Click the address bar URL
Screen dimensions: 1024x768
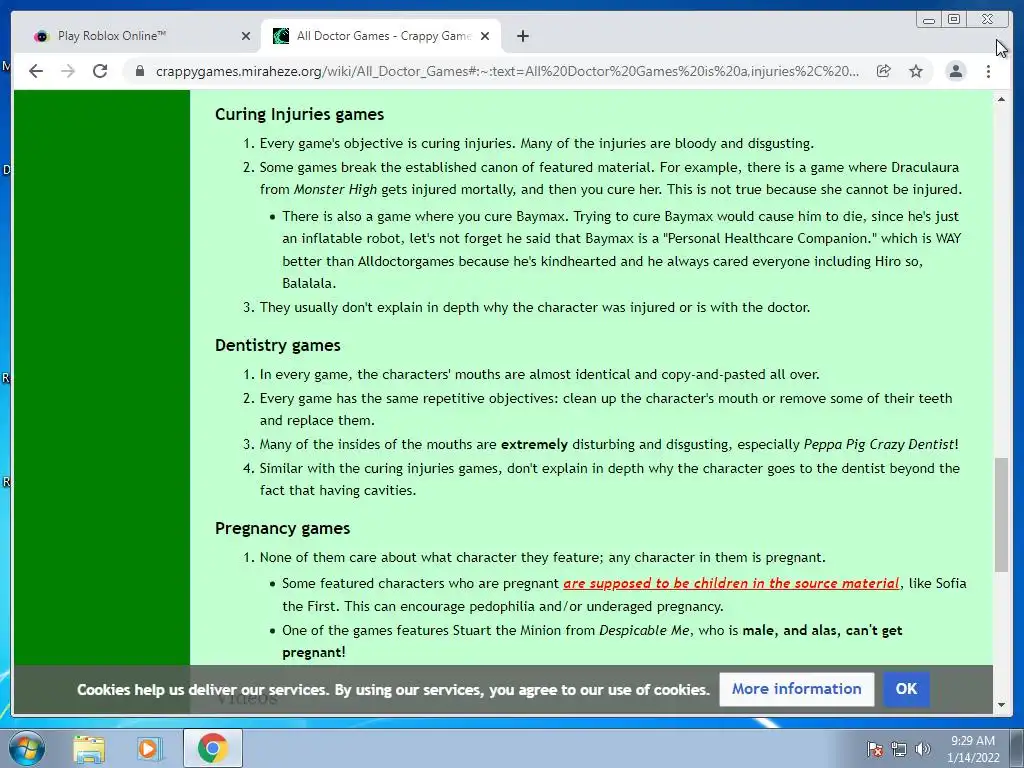coord(507,71)
